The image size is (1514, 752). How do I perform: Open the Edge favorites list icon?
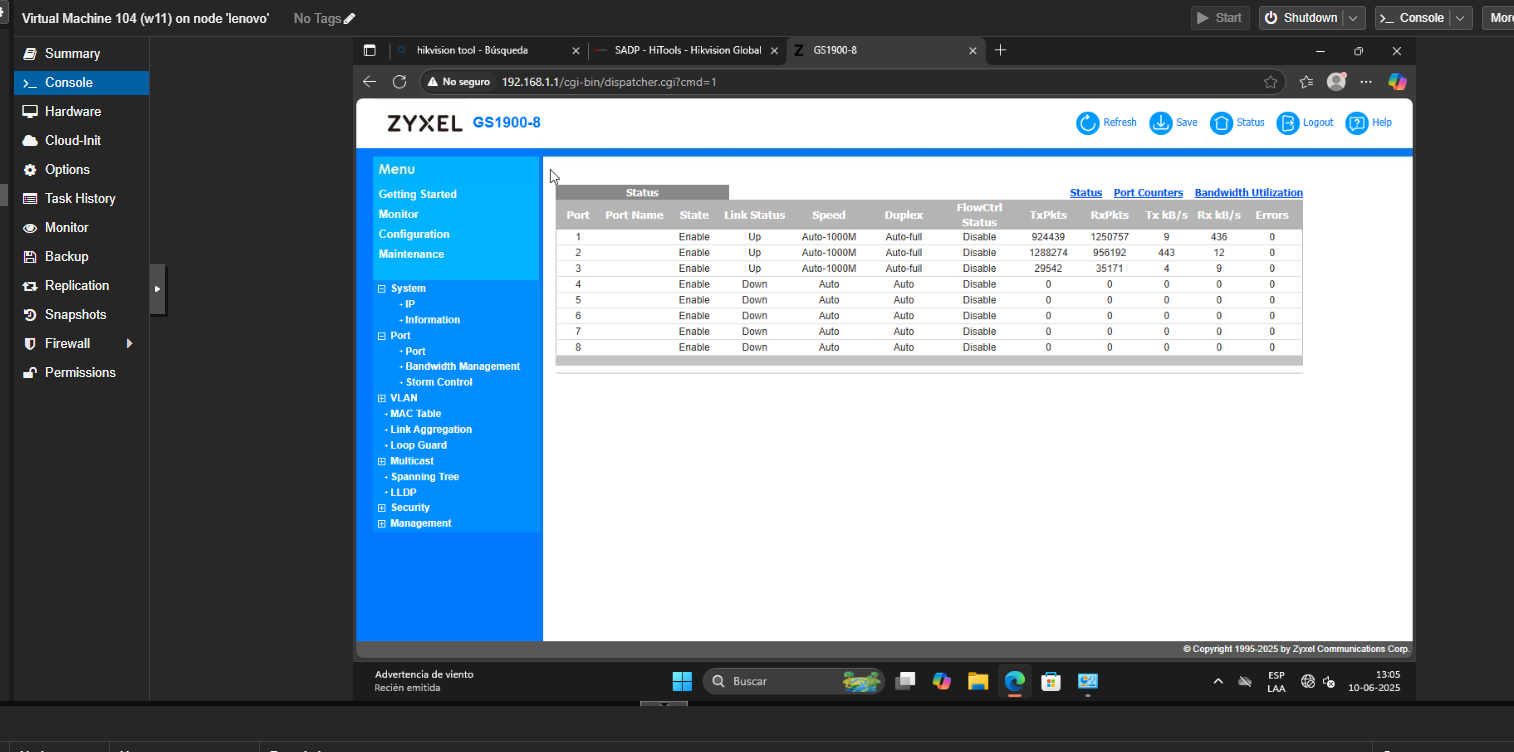(x=1306, y=82)
